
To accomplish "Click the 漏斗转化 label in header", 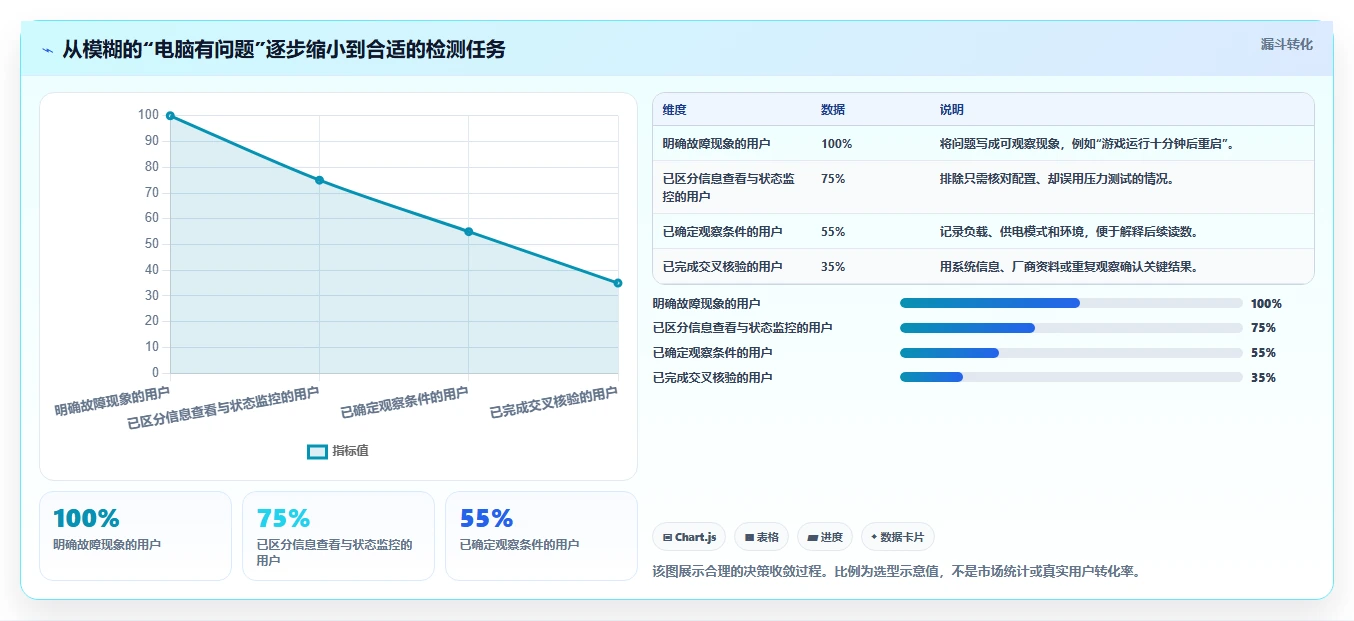I will 1286,44.
